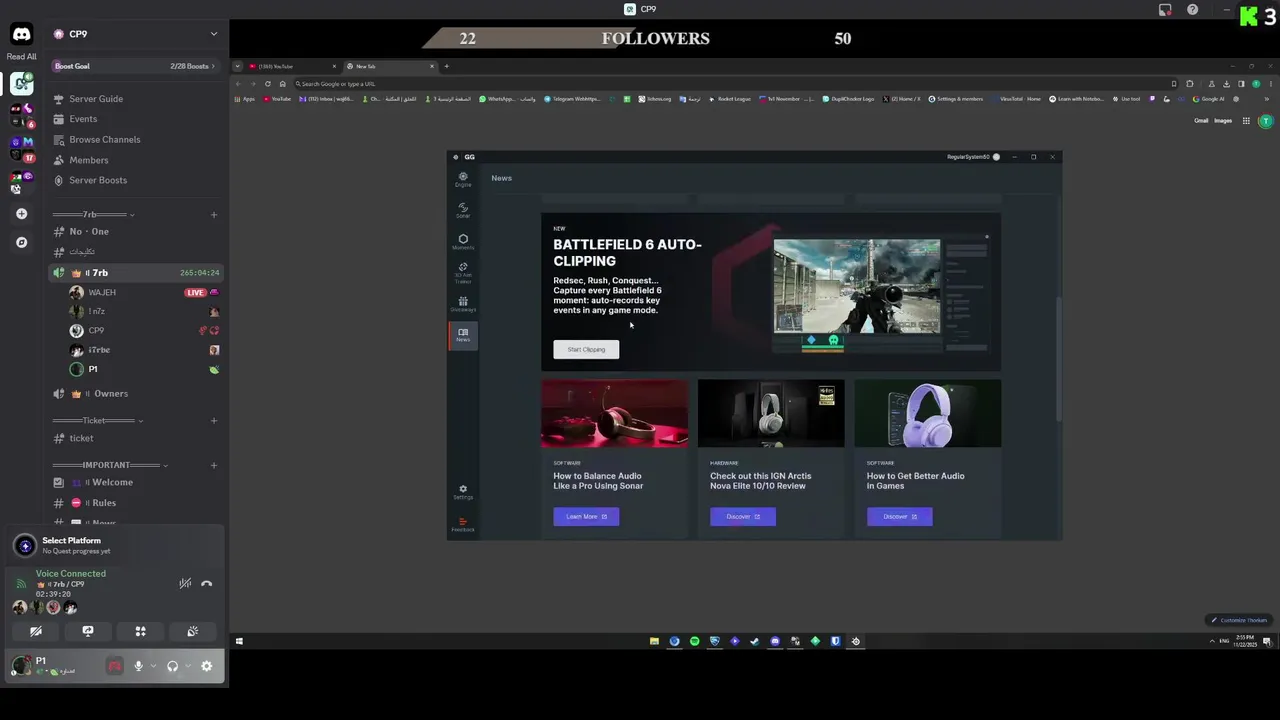This screenshot has height=720, width=1280.
Task: Toggle noise suppression in voice panel
Action: coord(185,583)
